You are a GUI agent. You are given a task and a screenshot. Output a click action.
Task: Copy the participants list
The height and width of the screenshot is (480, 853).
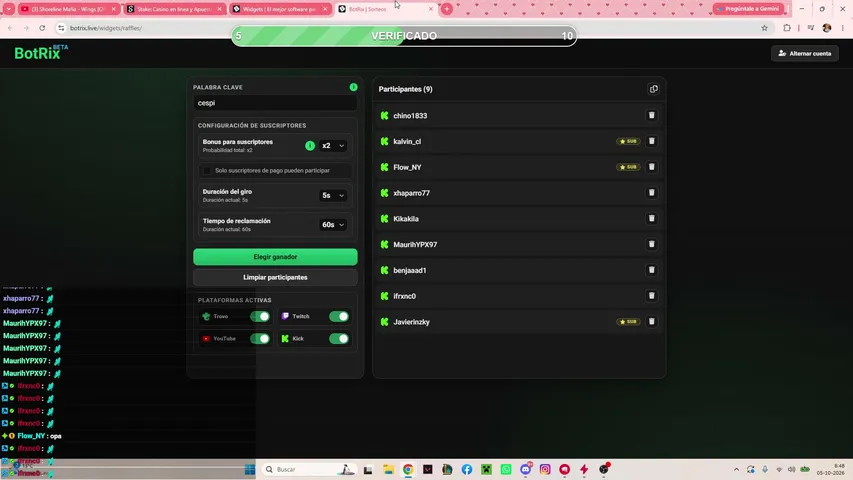pos(653,89)
